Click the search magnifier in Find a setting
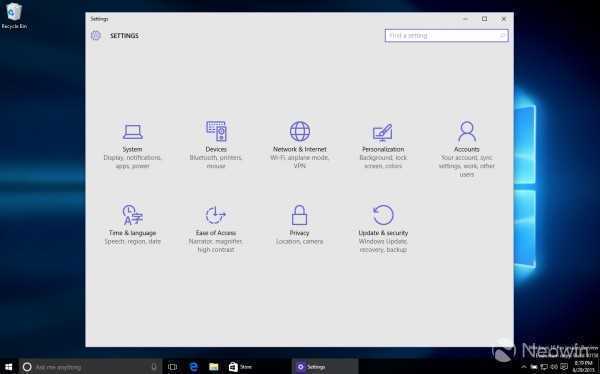Screen dimensions: 600x374 point(502,36)
